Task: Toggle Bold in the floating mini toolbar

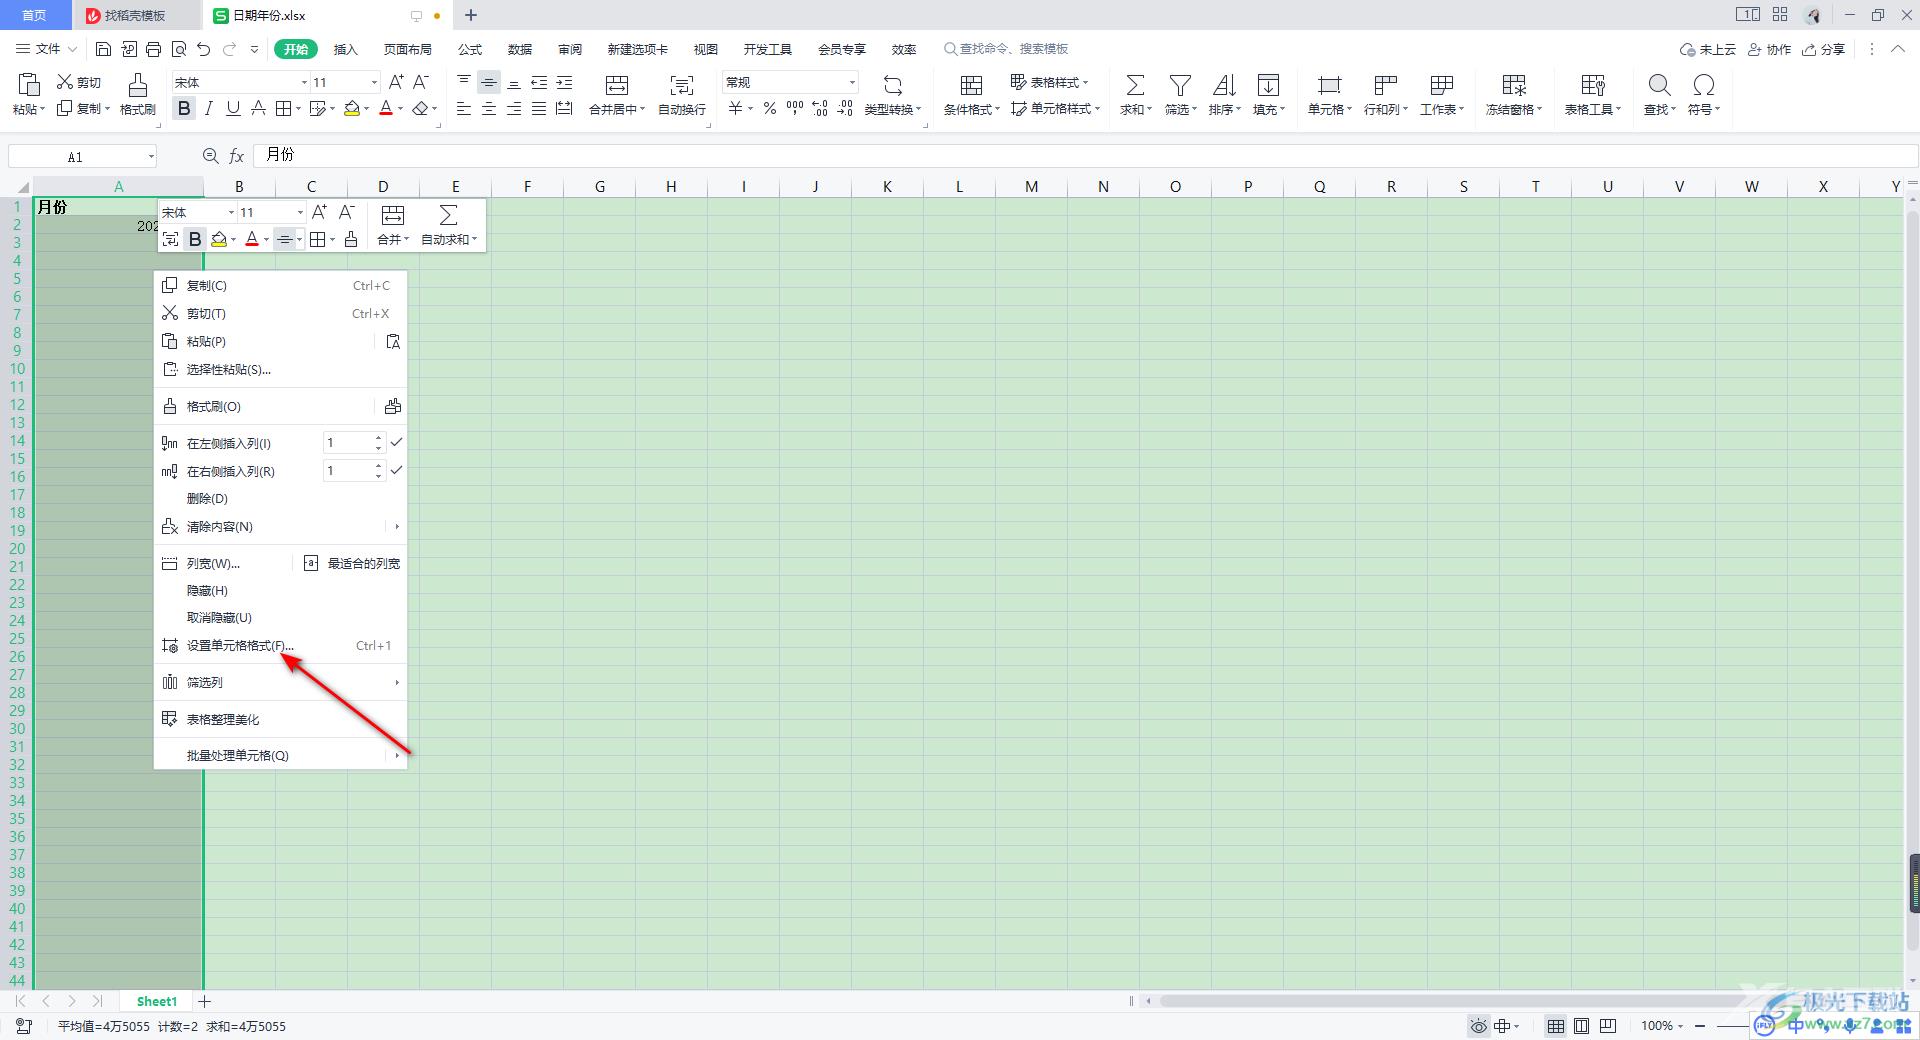Action: point(195,239)
